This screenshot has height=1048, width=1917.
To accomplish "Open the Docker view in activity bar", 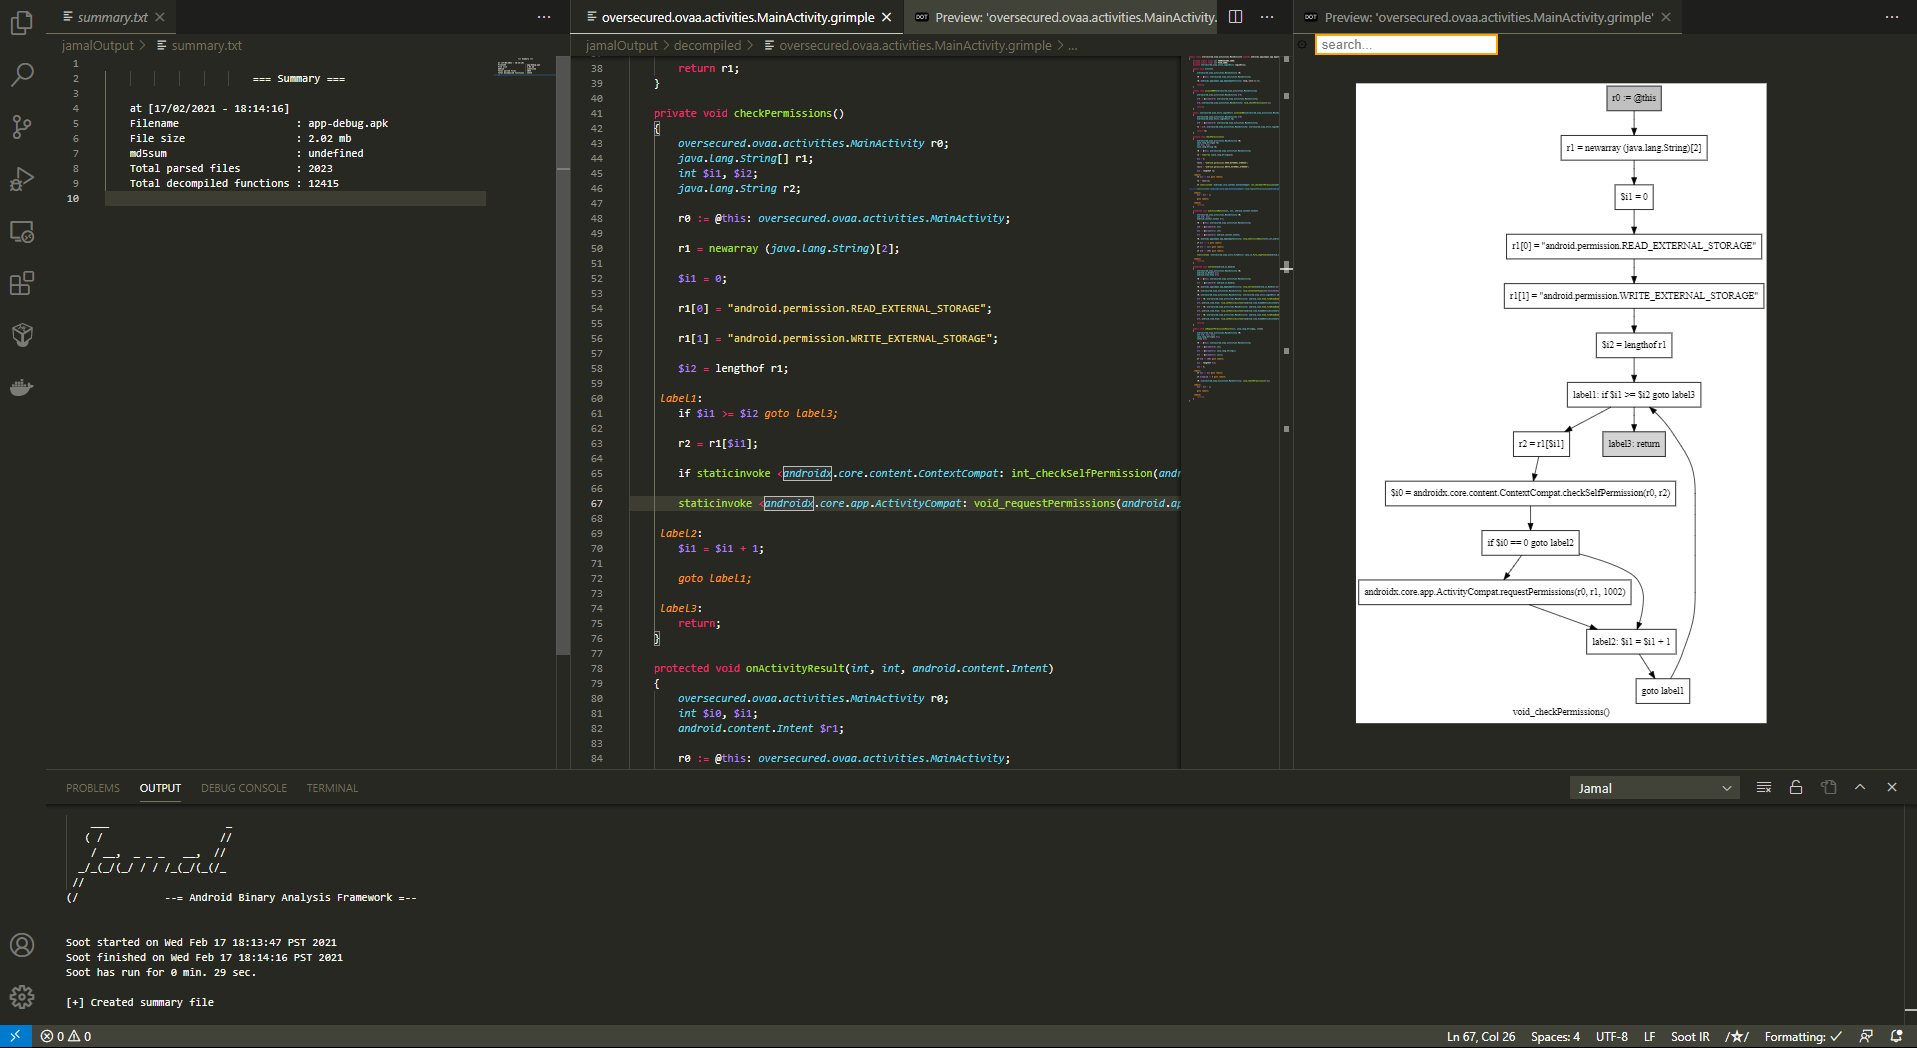I will pos(22,388).
